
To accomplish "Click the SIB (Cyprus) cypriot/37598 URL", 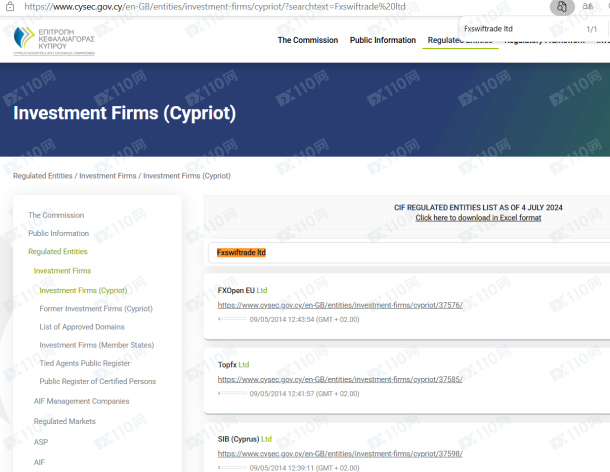I will point(340,454).
